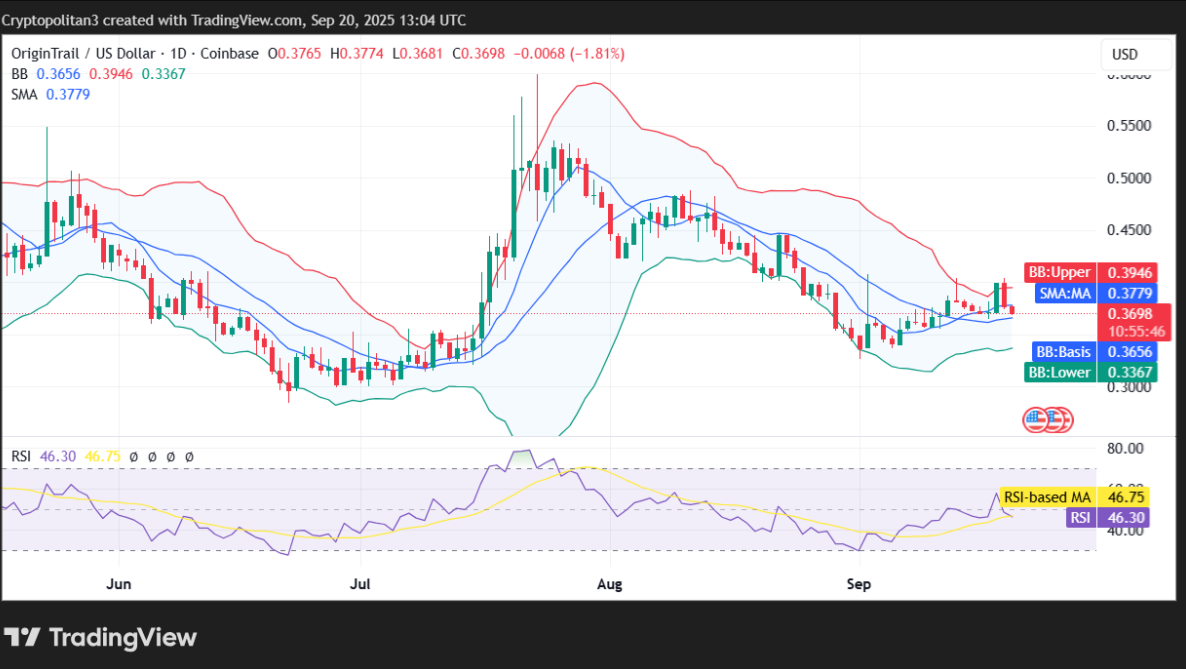The width and height of the screenshot is (1186, 669).
Task: Toggle the second ø icon in the RSI legend
Action: click(152, 456)
